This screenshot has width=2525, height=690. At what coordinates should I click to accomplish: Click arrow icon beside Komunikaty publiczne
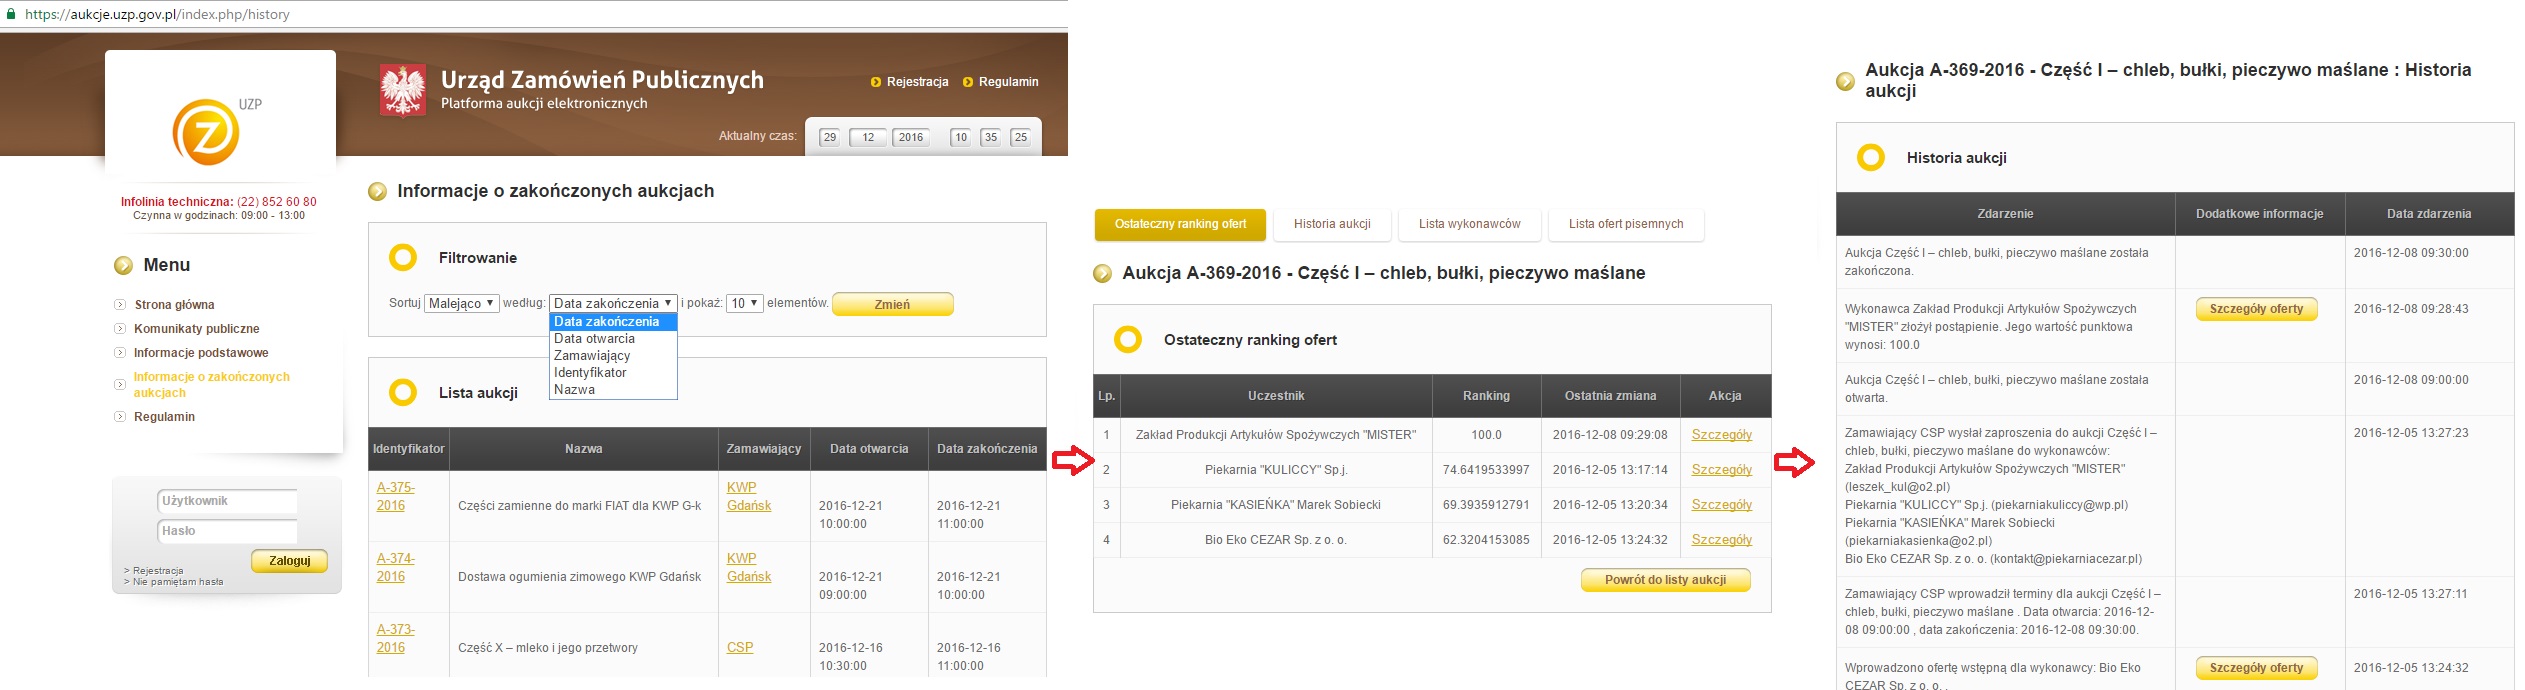(120, 329)
